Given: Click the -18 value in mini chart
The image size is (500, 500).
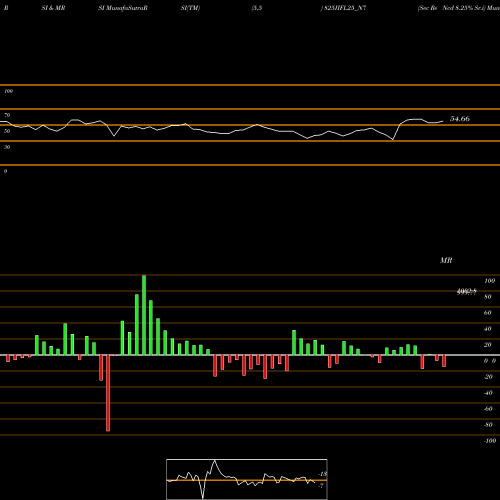Looking at the screenshot, I should pos(323,474).
